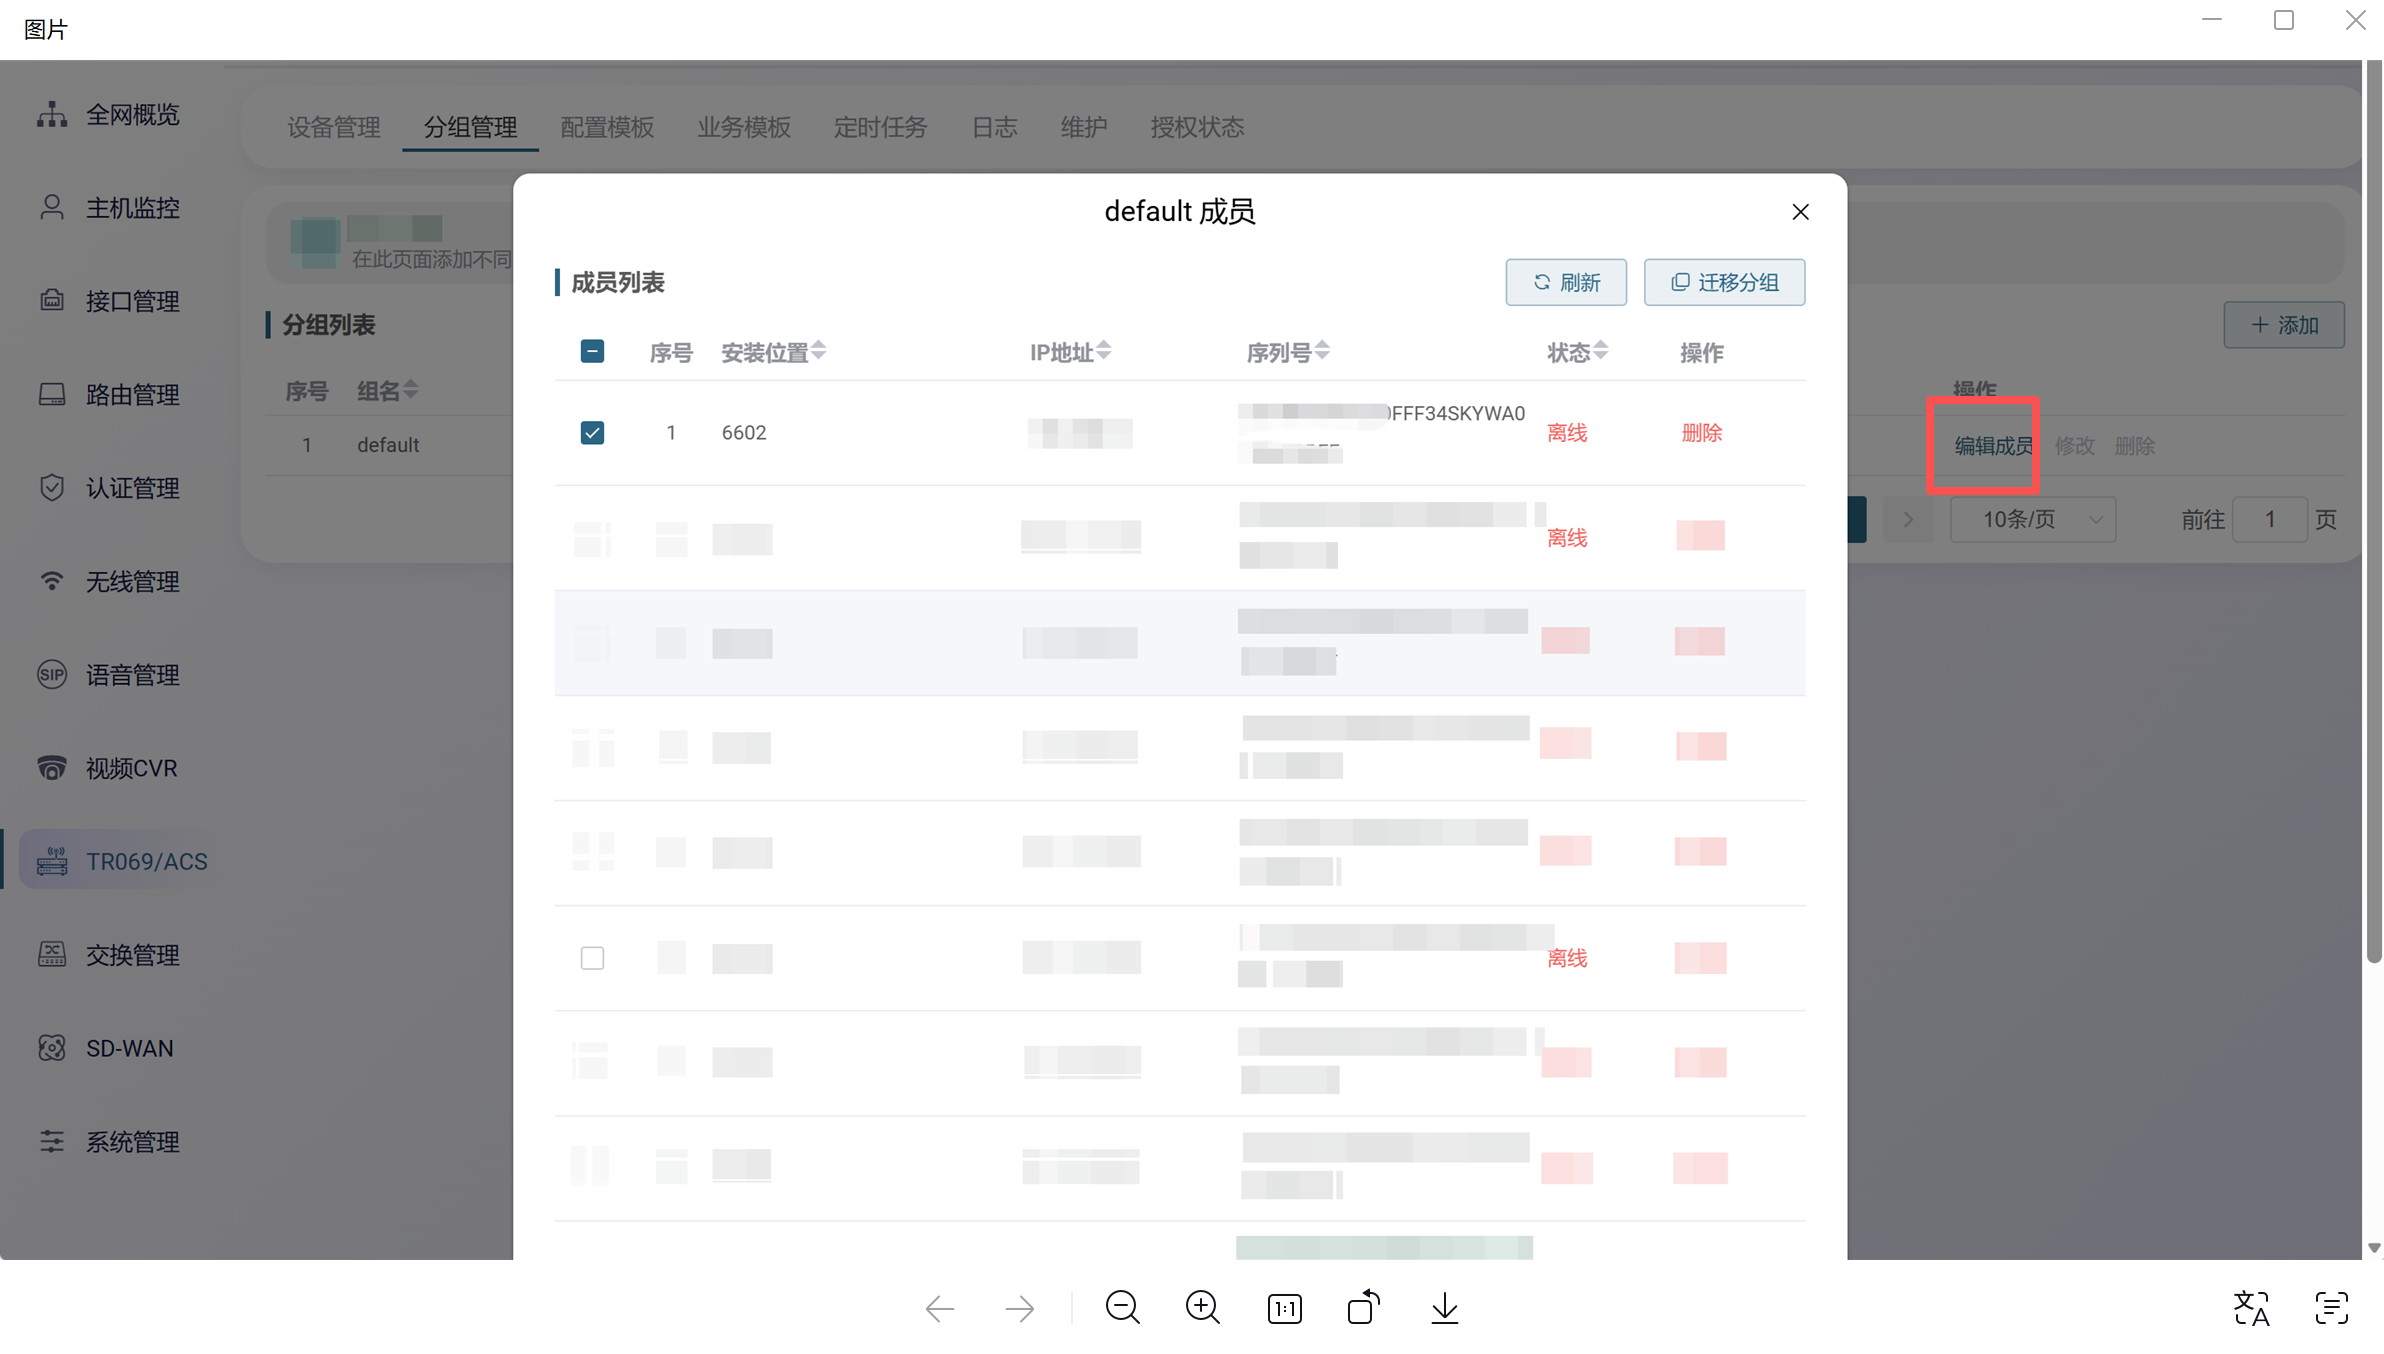Download the image with arrow icon
This screenshot has height=1354, width=2384.
1444,1307
